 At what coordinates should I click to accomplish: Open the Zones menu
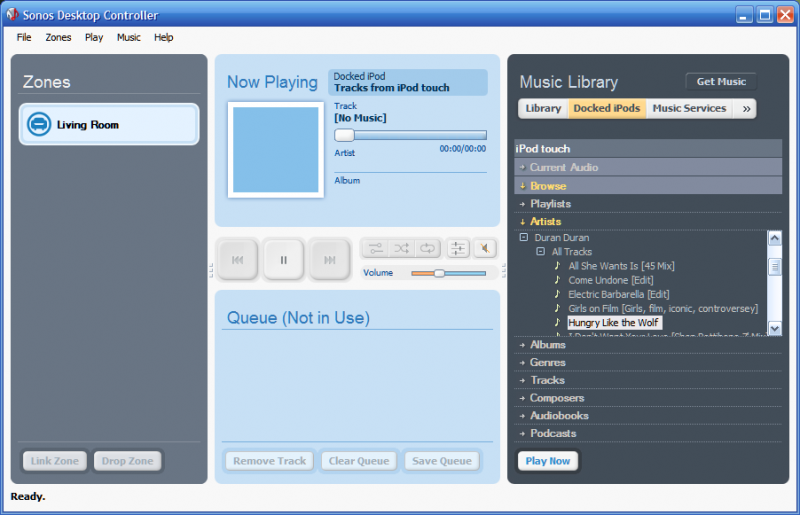tap(58, 37)
